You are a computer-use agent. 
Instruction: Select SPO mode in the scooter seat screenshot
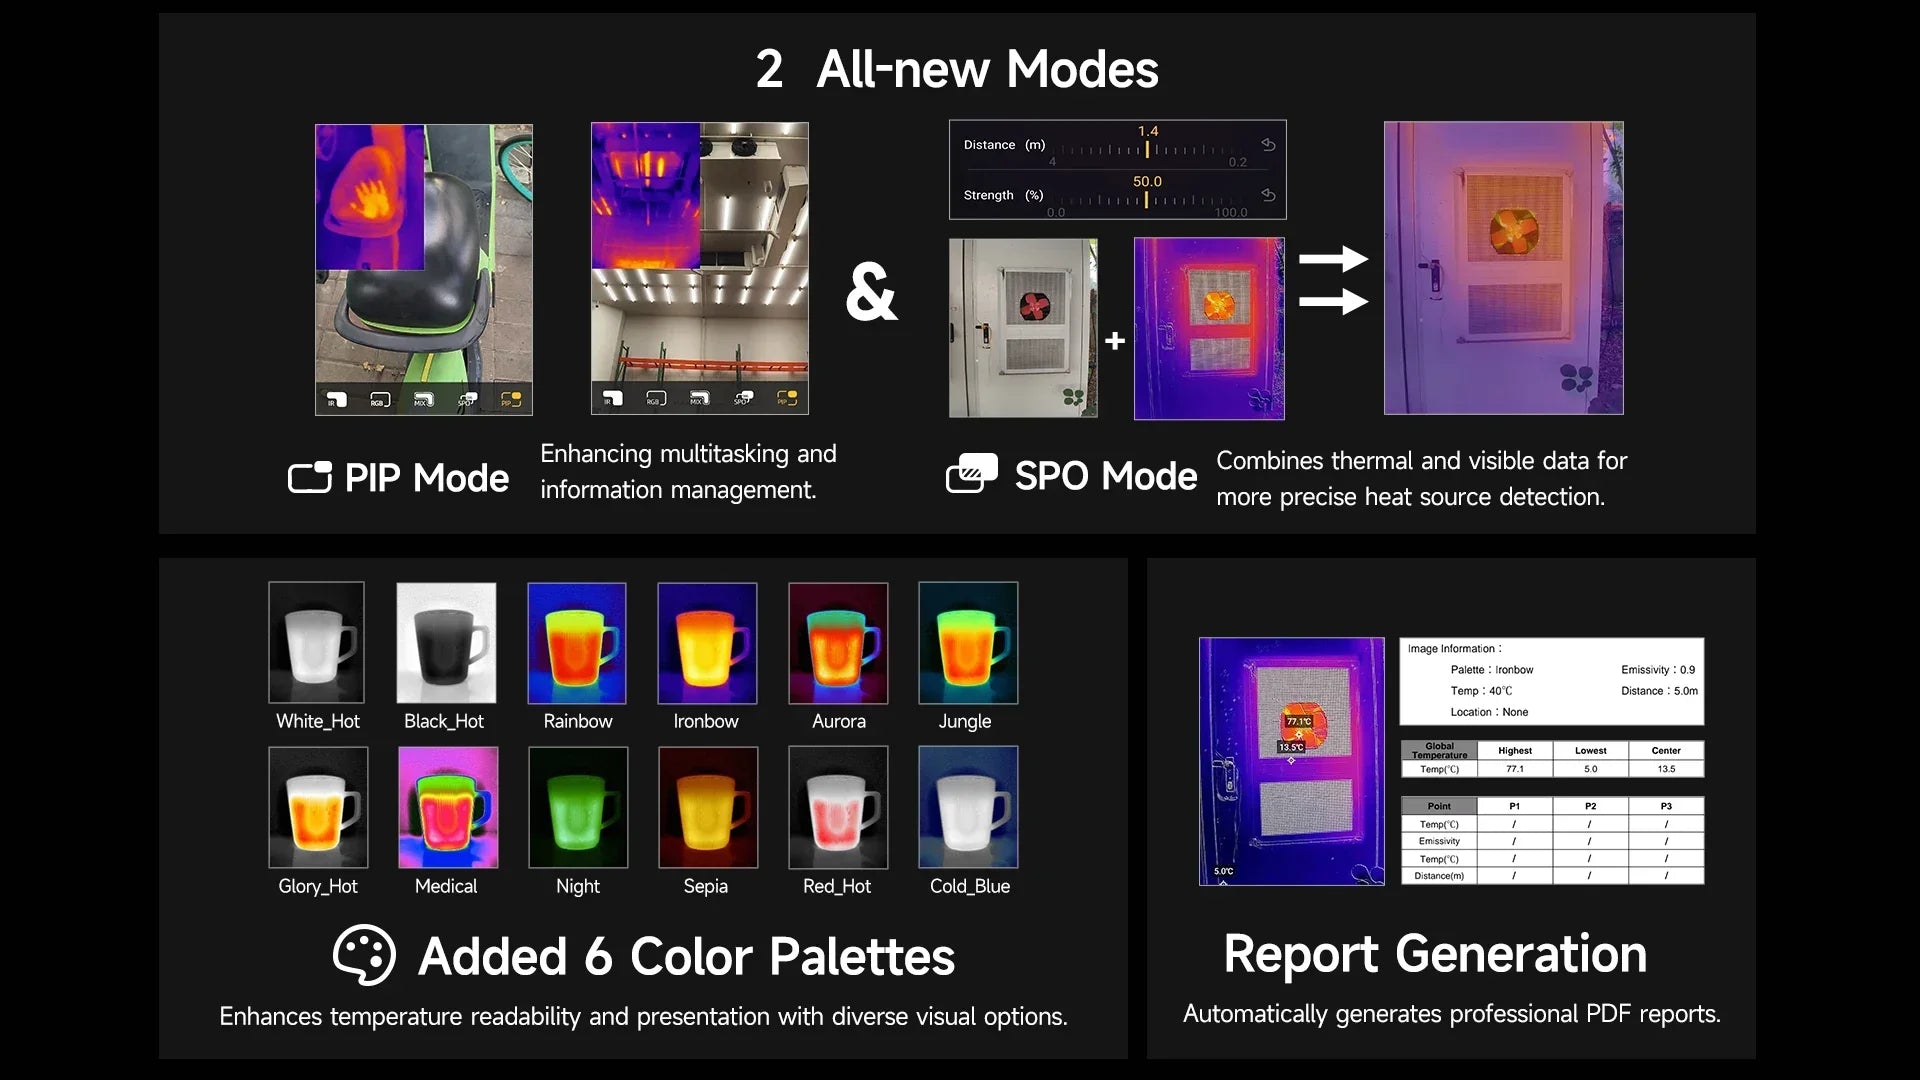tap(467, 399)
